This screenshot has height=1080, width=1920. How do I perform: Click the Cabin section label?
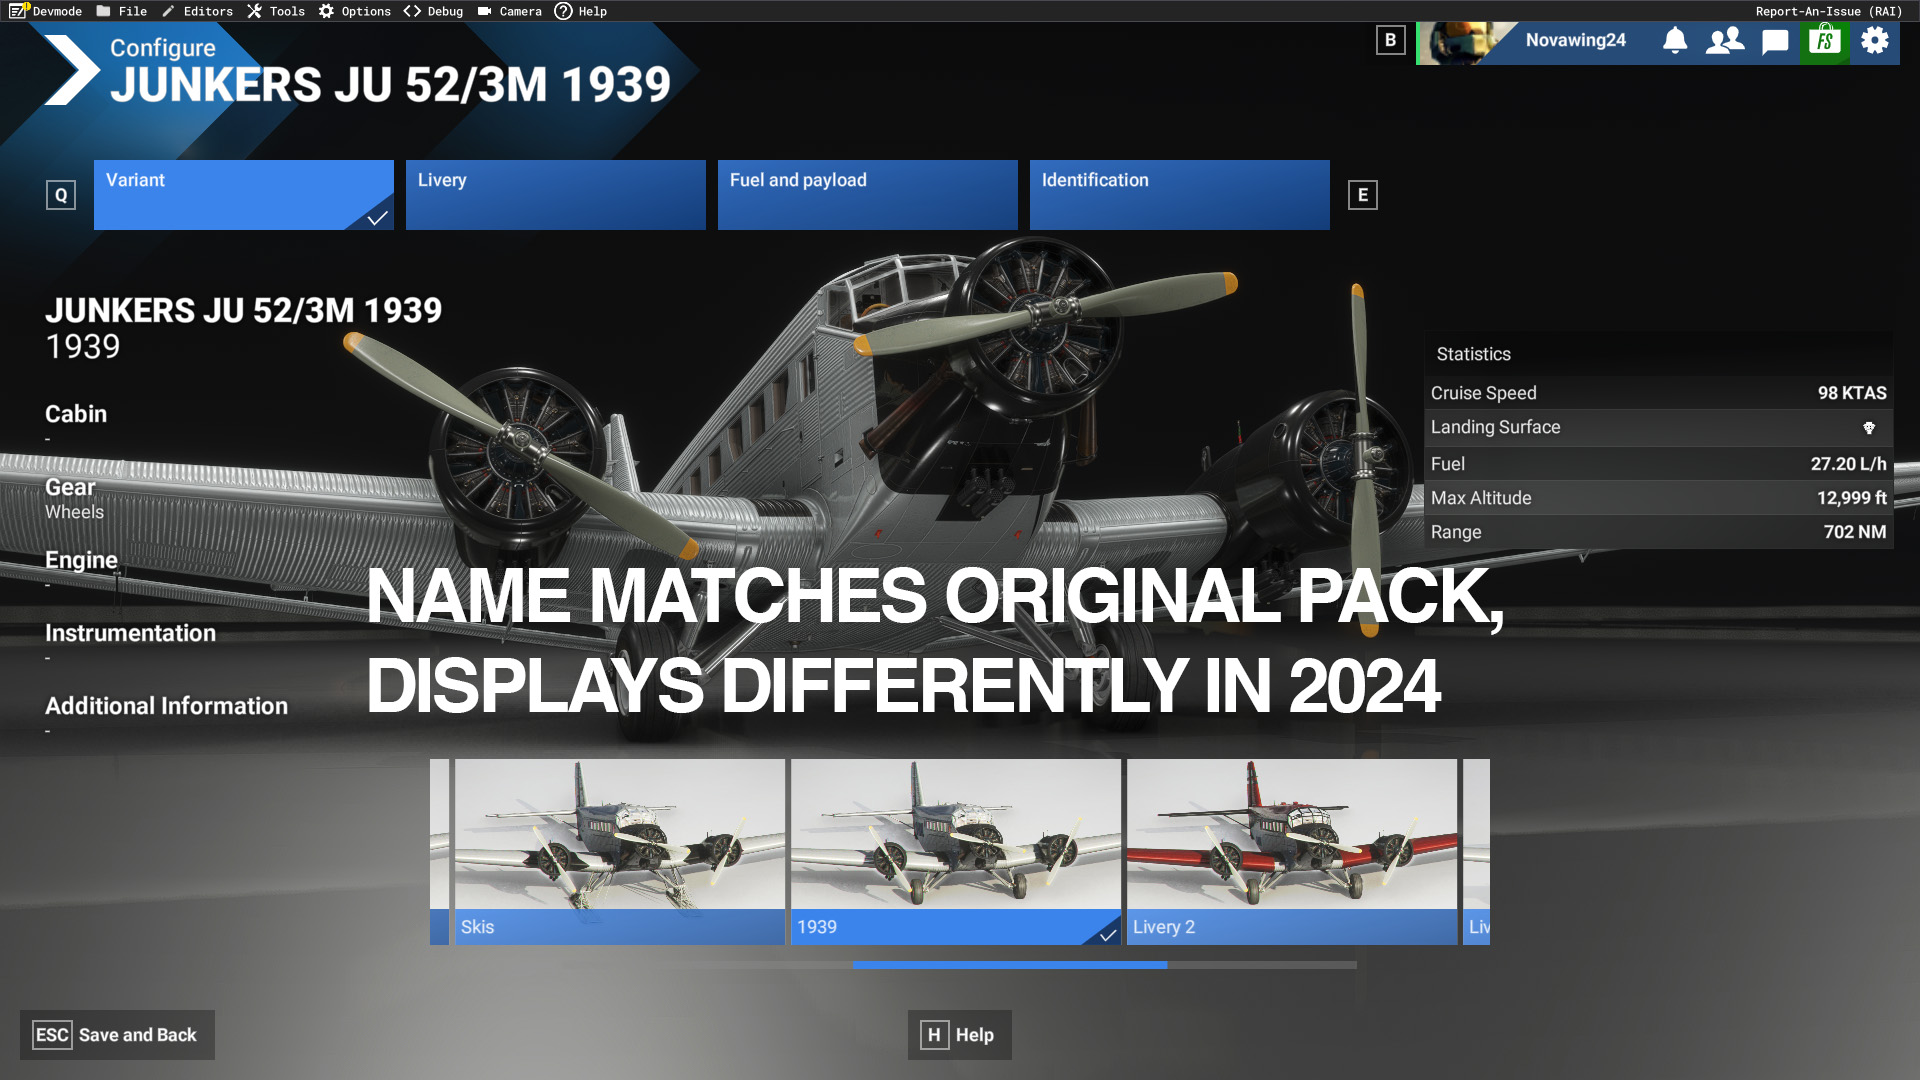(x=76, y=414)
